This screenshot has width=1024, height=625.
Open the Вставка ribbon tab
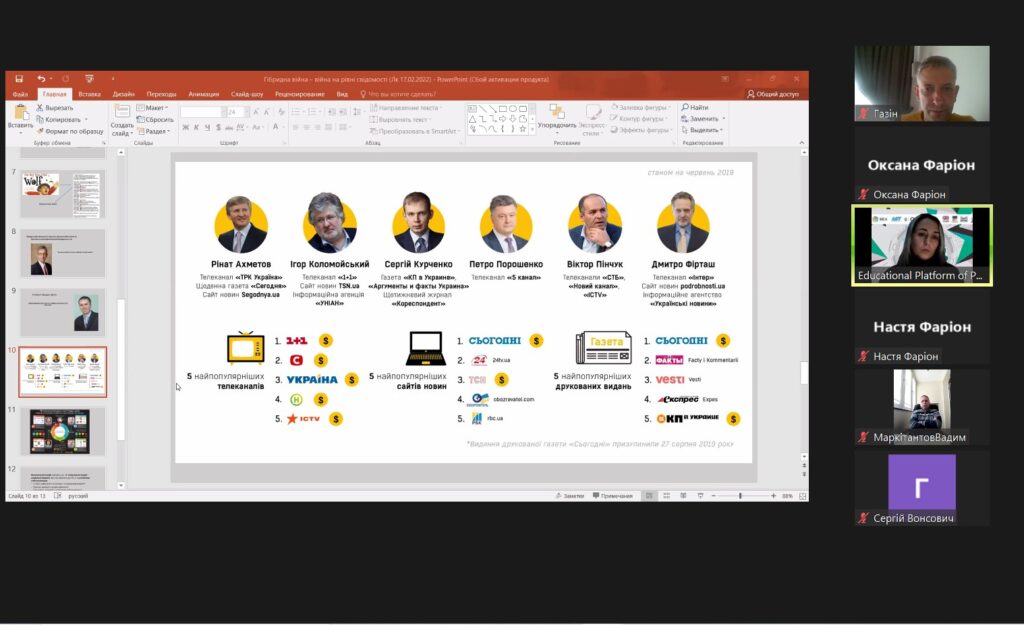pos(89,94)
